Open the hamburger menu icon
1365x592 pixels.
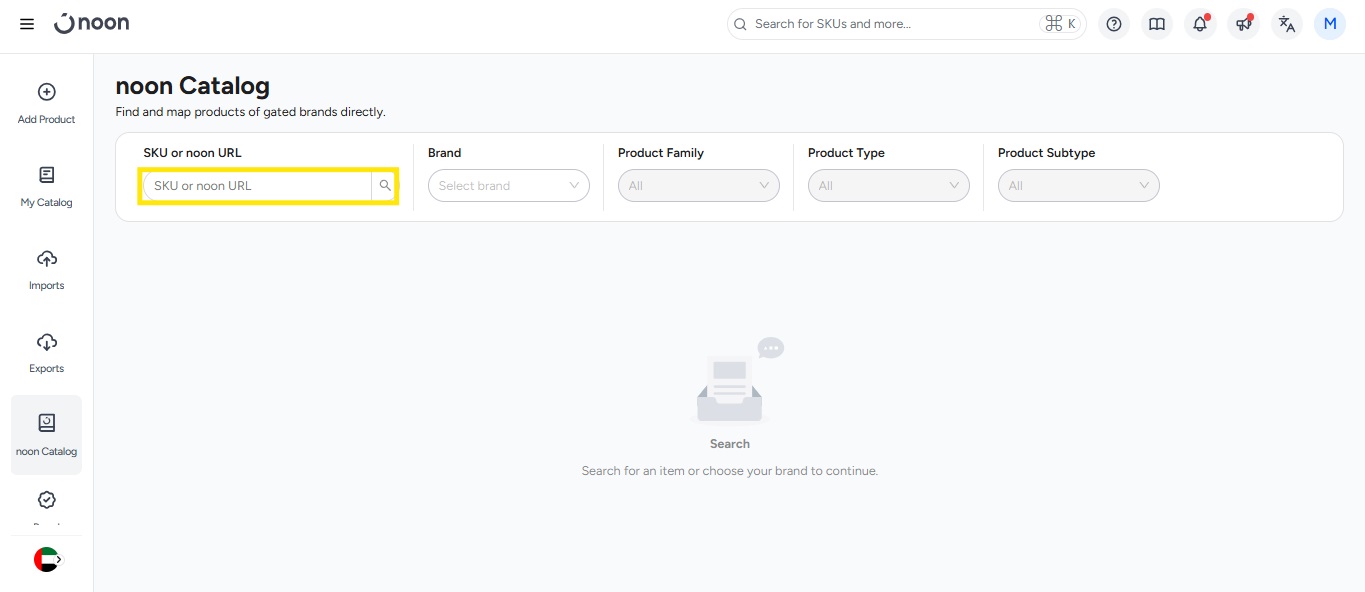[x=27, y=24]
